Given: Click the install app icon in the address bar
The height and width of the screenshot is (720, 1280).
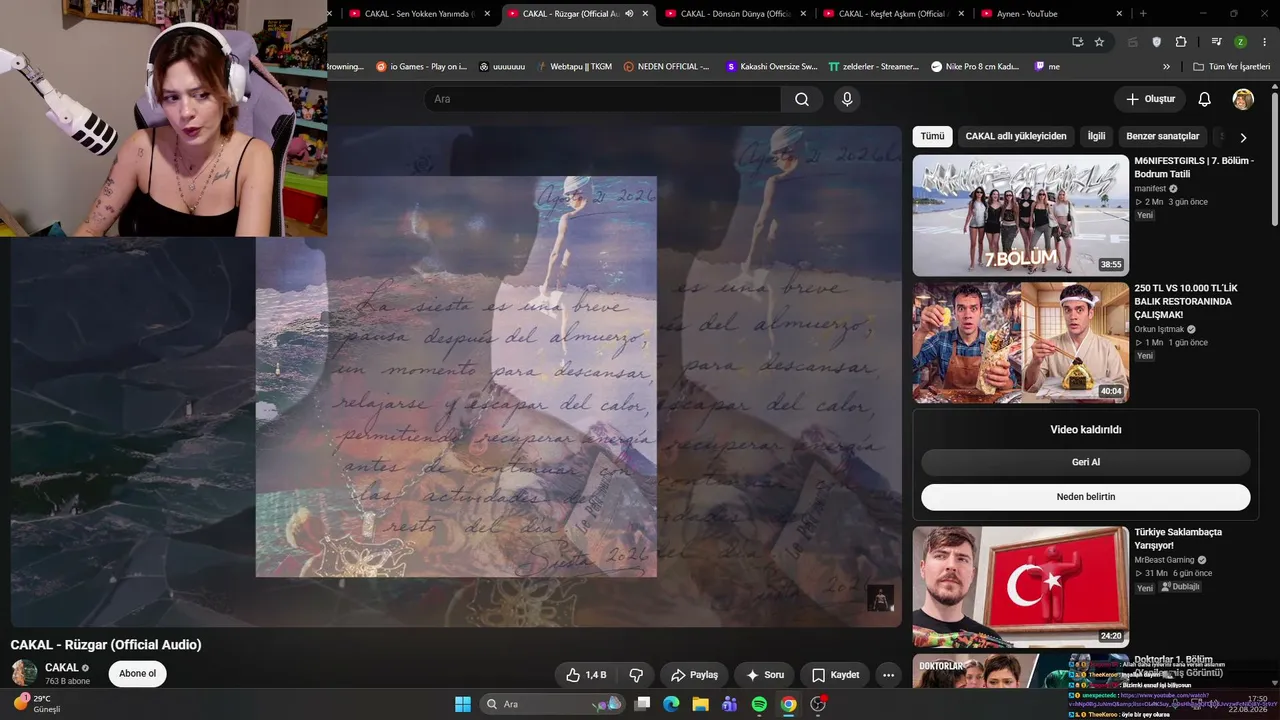Looking at the screenshot, I should pyautogui.click(x=1077, y=42).
